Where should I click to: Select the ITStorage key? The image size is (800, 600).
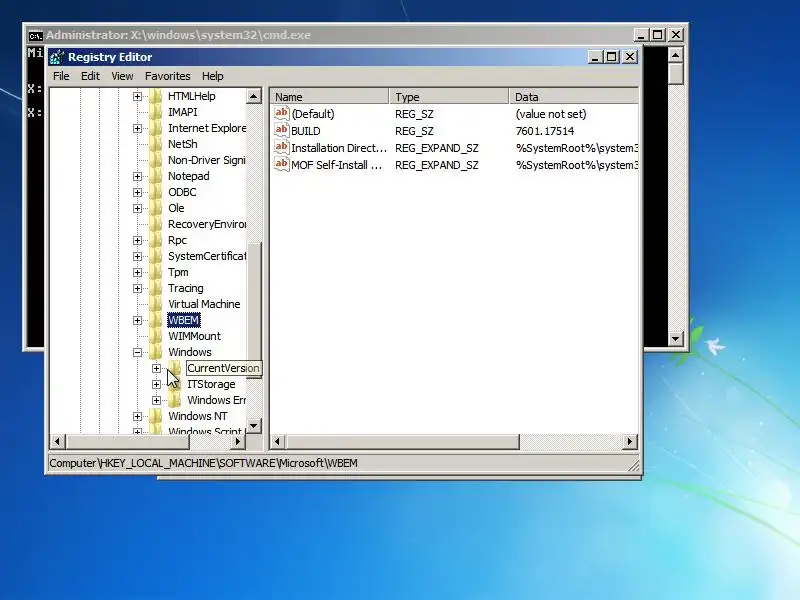pyautogui.click(x=211, y=384)
